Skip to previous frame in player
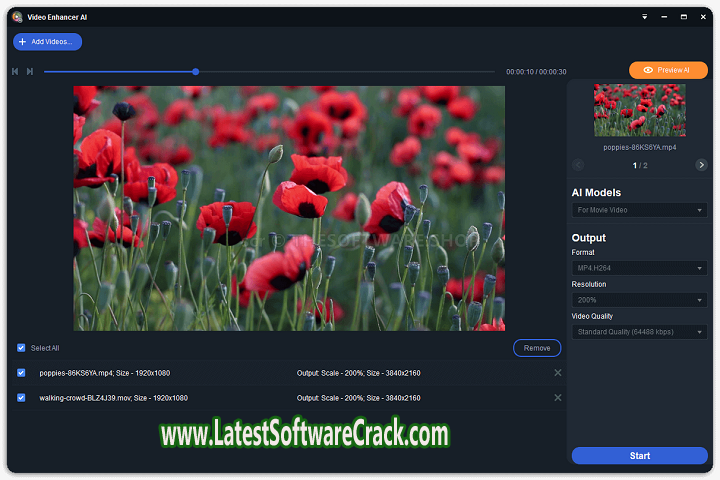Viewport: 720px width, 480px height. (15, 71)
